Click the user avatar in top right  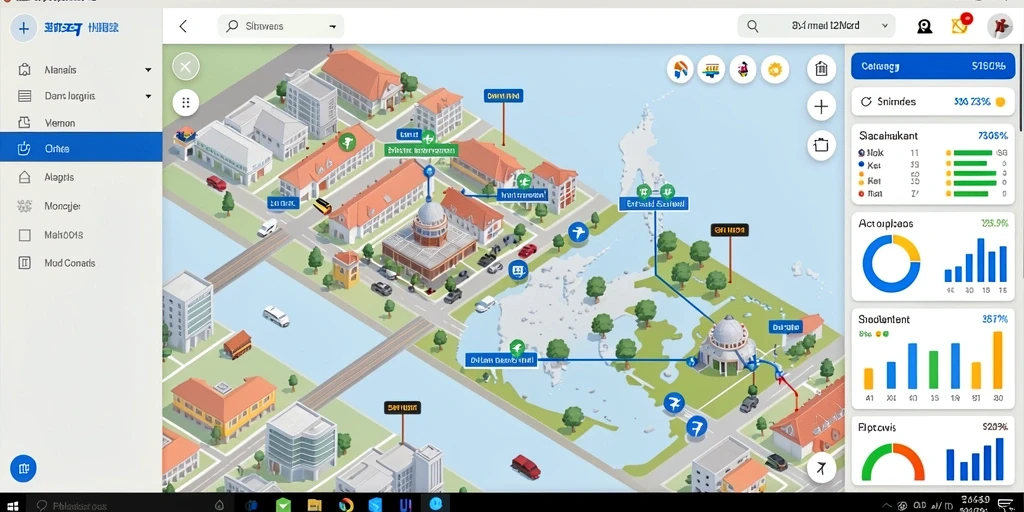pyautogui.click(x=999, y=26)
